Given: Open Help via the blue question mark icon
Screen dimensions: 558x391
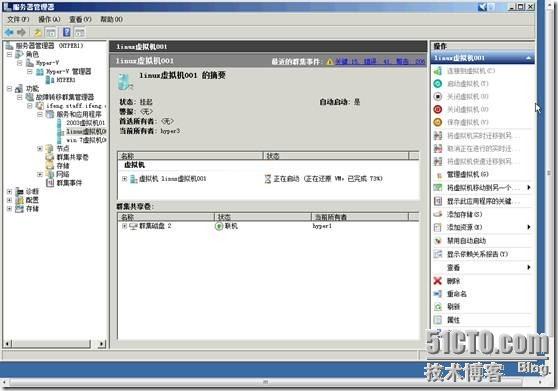Looking at the screenshot, I should pos(67,32).
